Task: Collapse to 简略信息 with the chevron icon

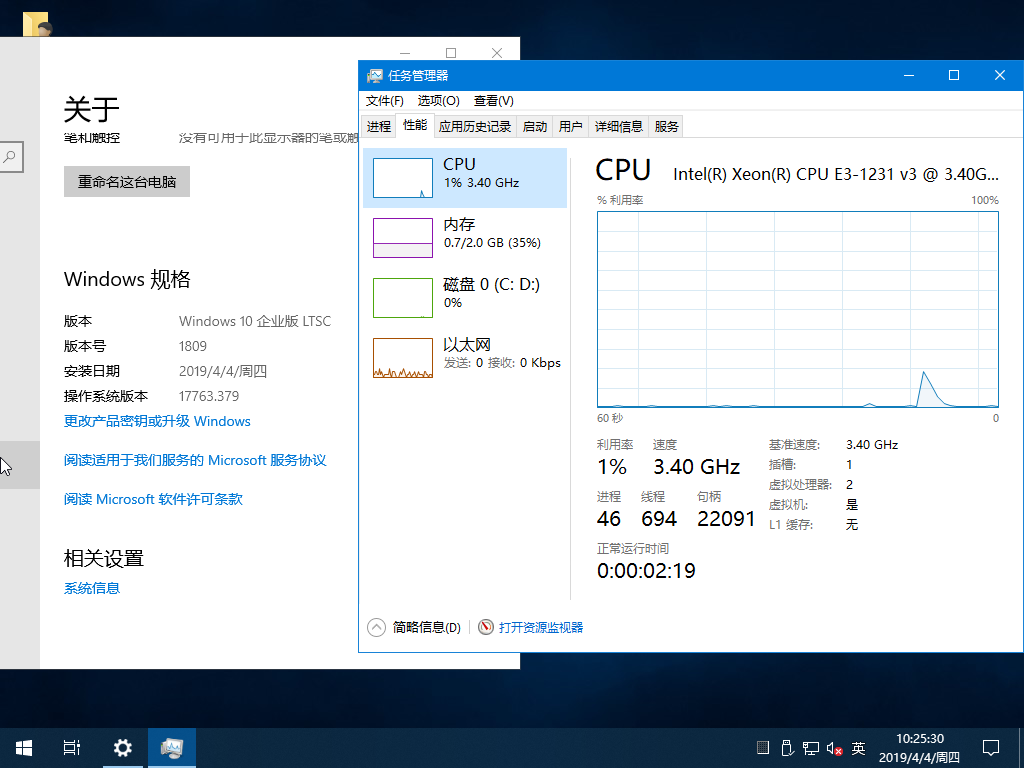Action: [376, 628]
